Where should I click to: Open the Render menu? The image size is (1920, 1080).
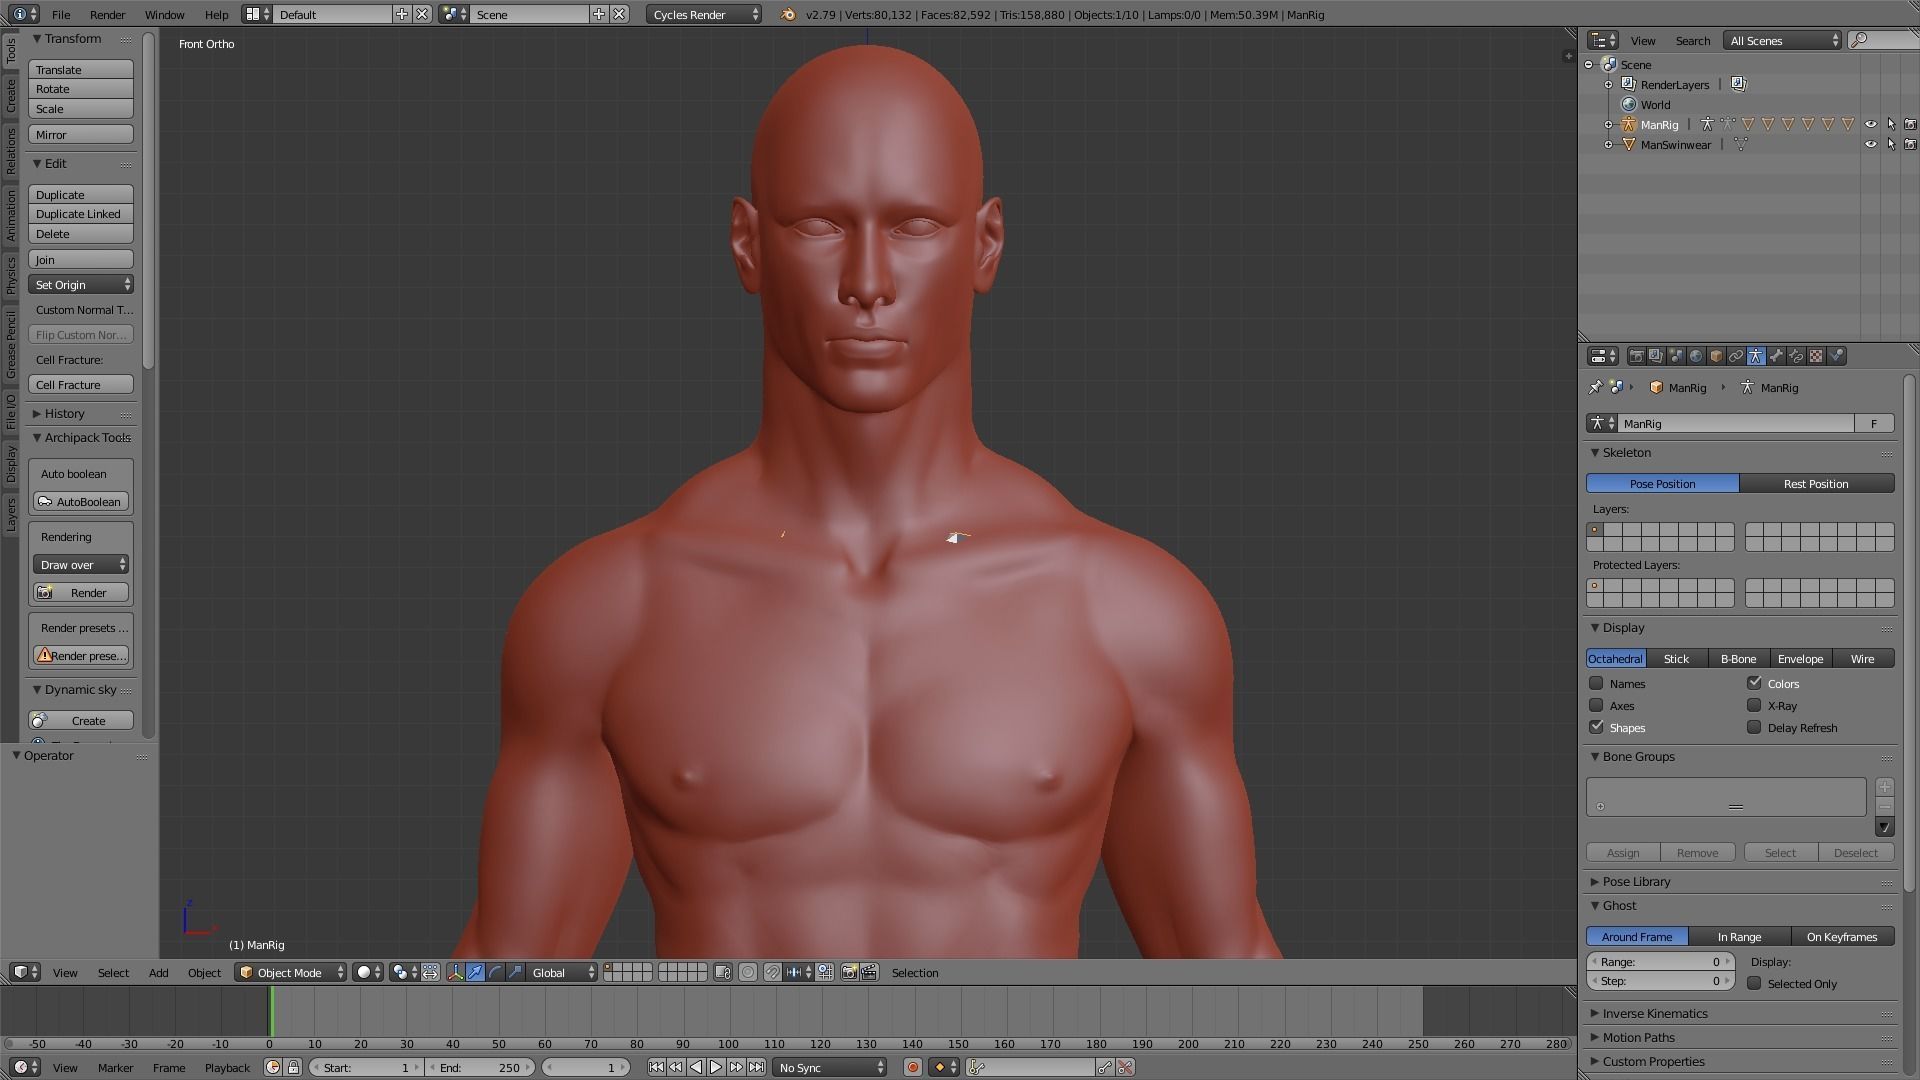(x=107, y=14)
